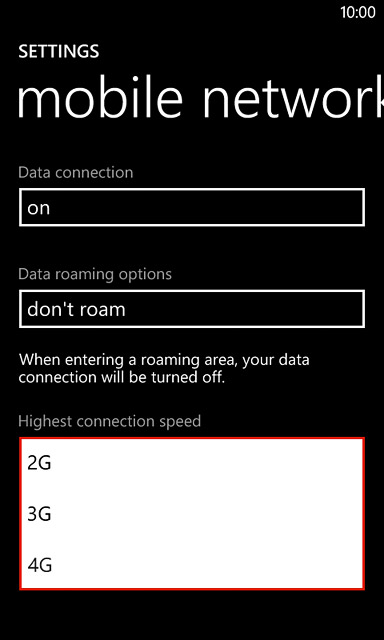This screenshot has width=384, height=640.
Task: Choose the 4G speed option
Action: pos(191,565)
